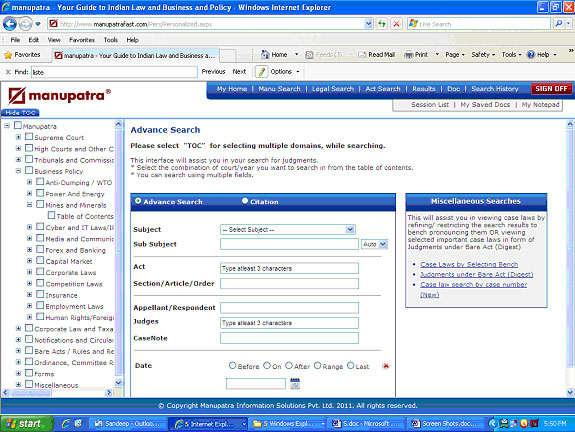This screenshot has width=575, height=432.
Task: Click the Live Search magnifier icon
Action: 558,24
